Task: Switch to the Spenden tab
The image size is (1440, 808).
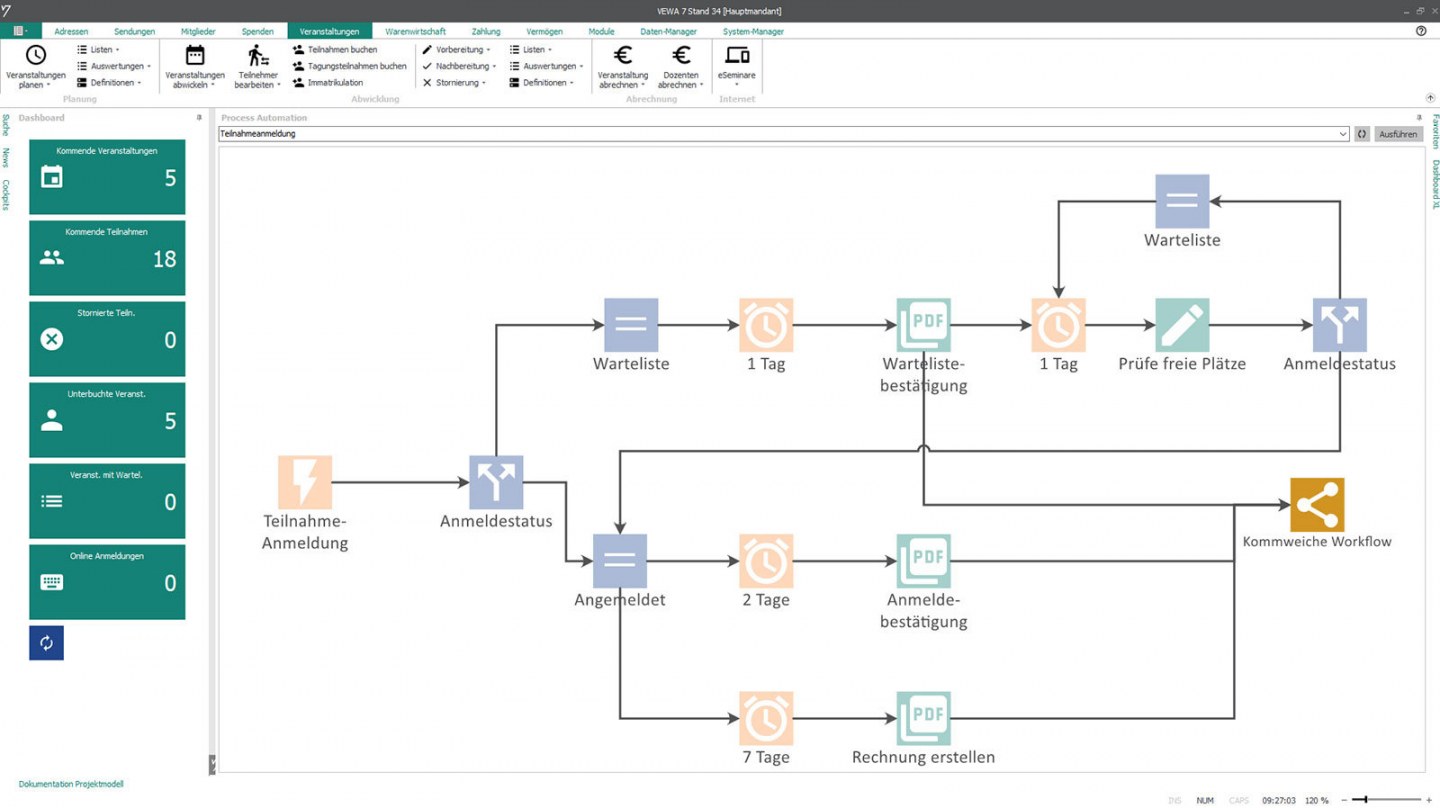Action: (257, 31)
